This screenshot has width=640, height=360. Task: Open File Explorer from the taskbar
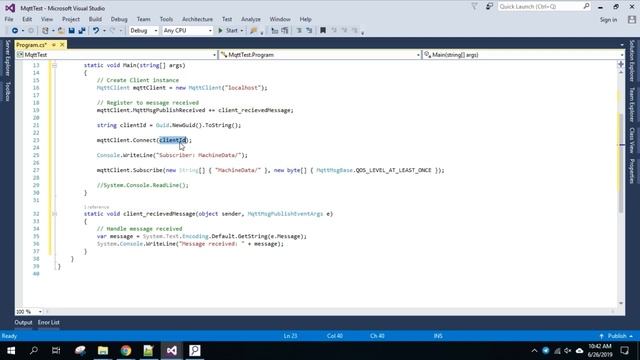pos(103,351)
